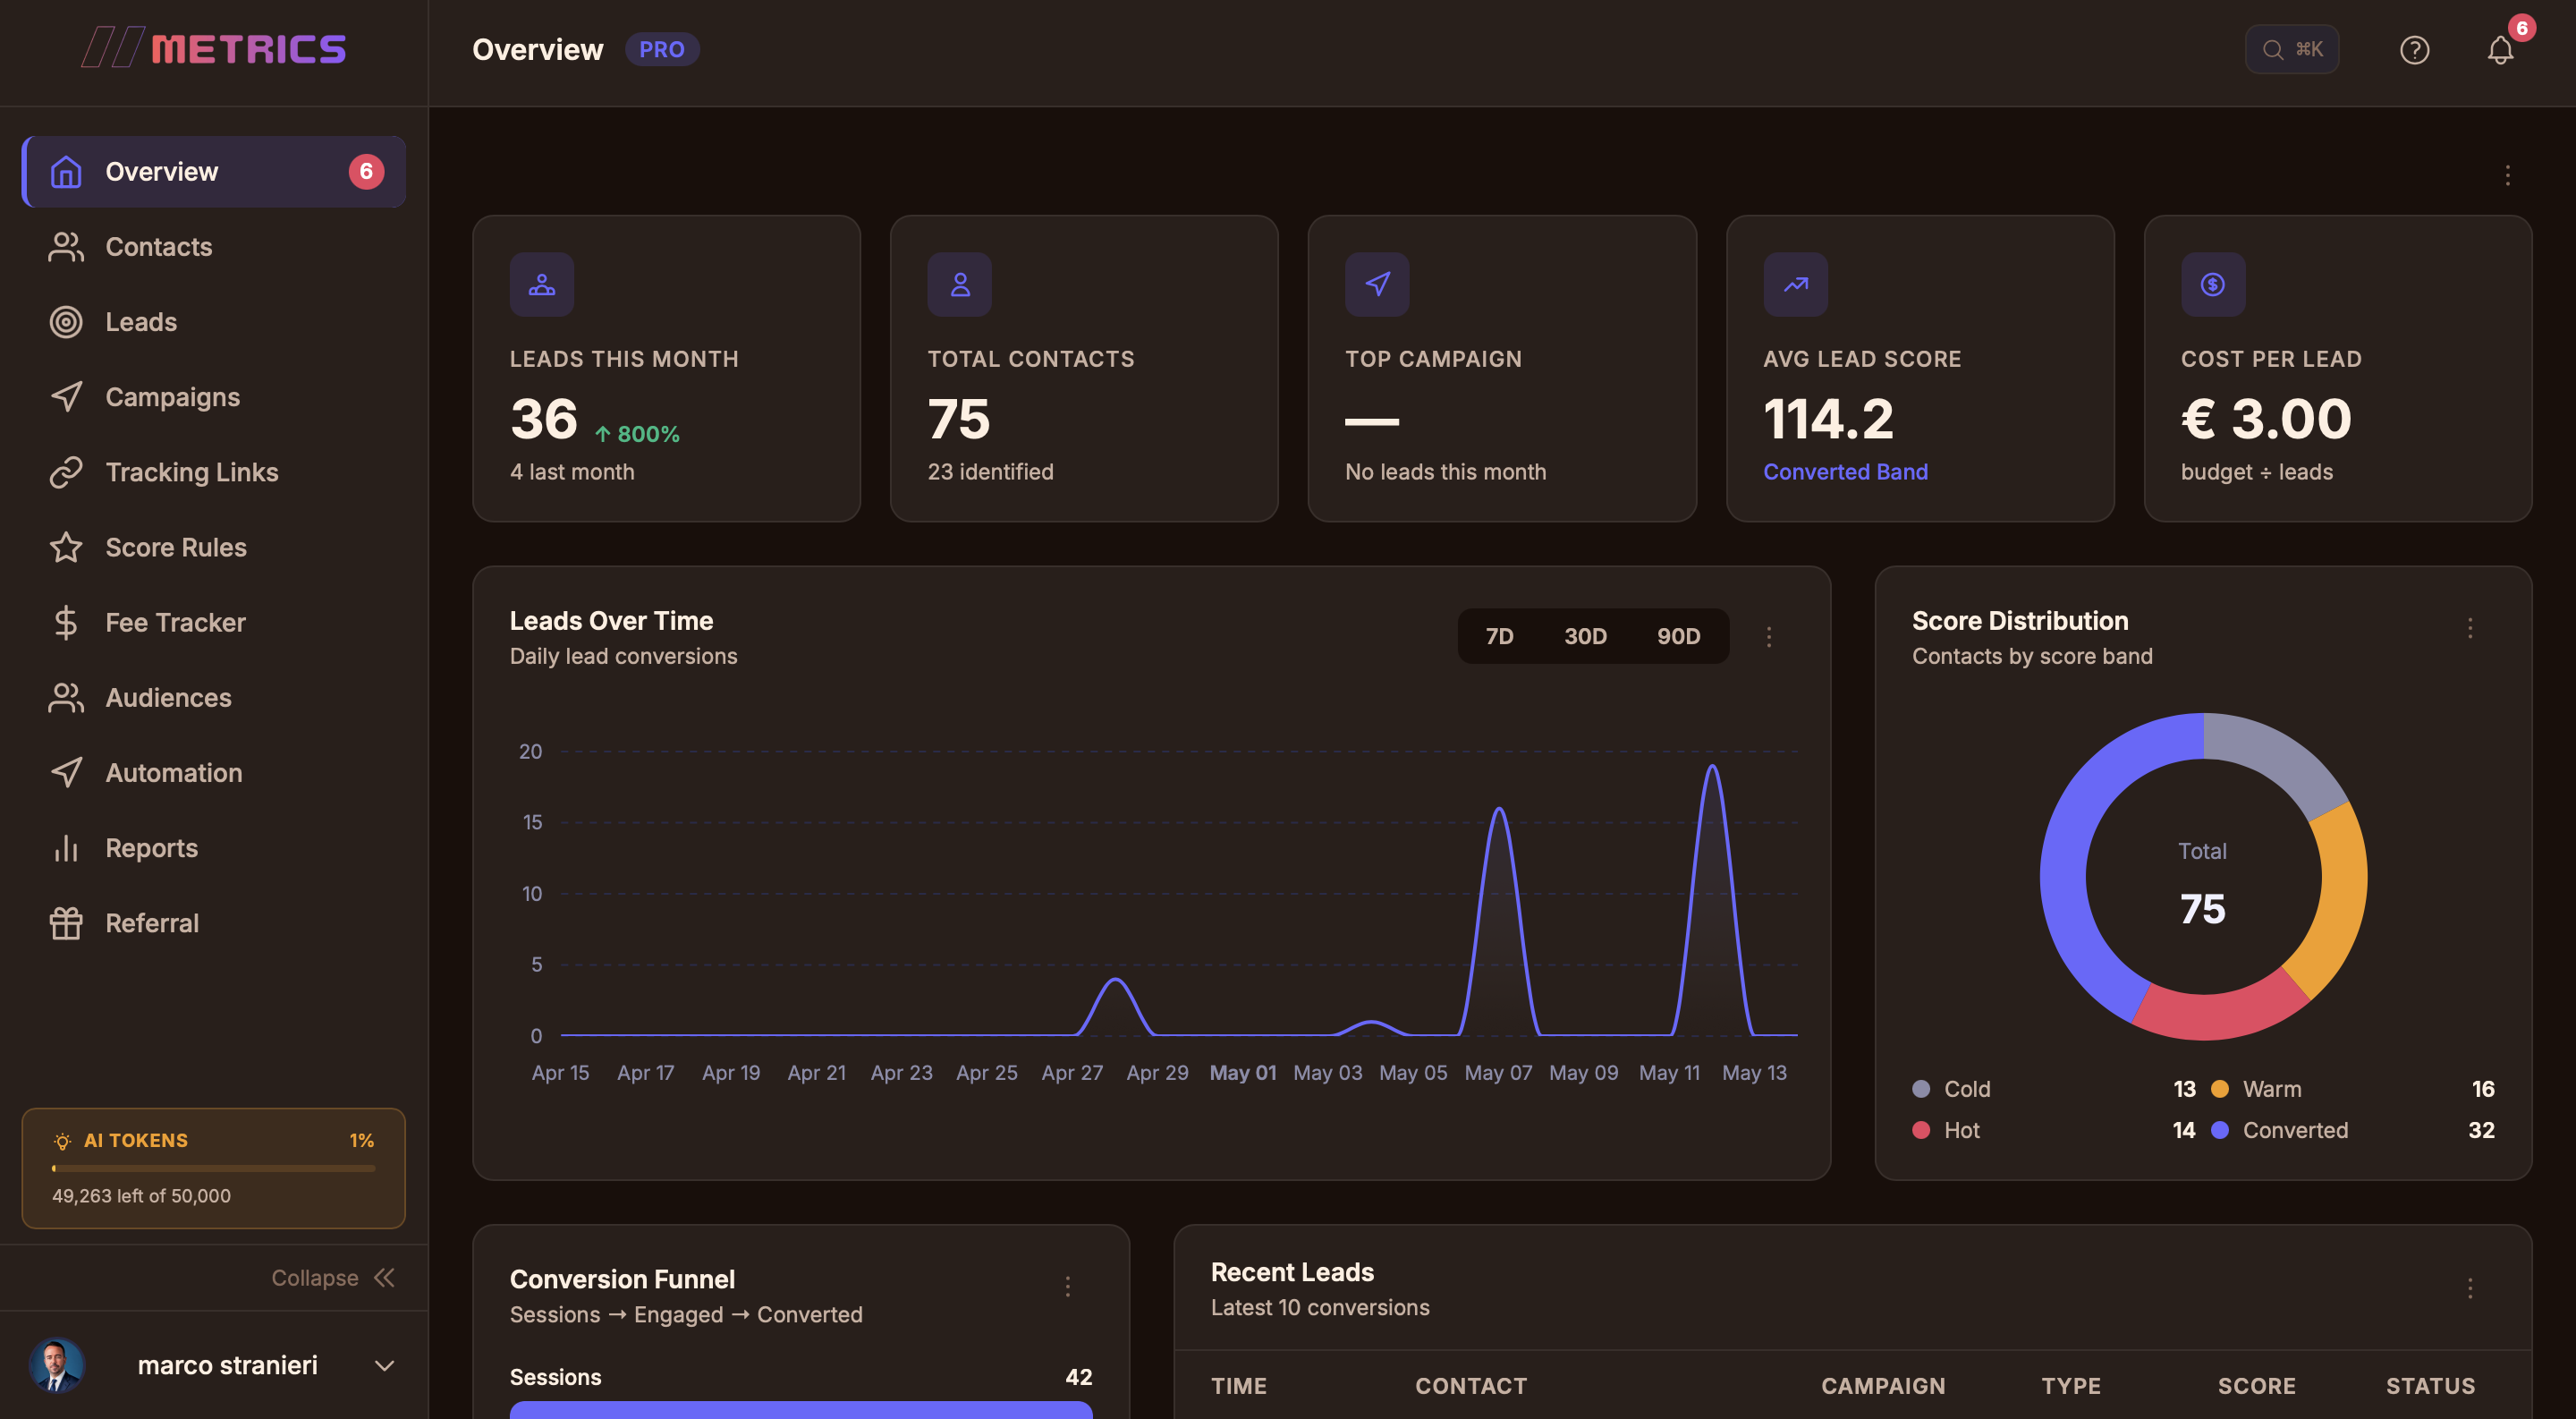Open the search ⌘K box

(2291, 50)
